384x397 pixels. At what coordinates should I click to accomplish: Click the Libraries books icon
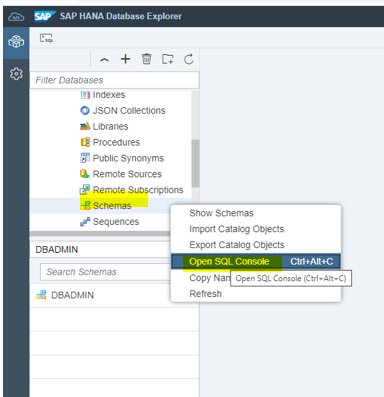85,126
